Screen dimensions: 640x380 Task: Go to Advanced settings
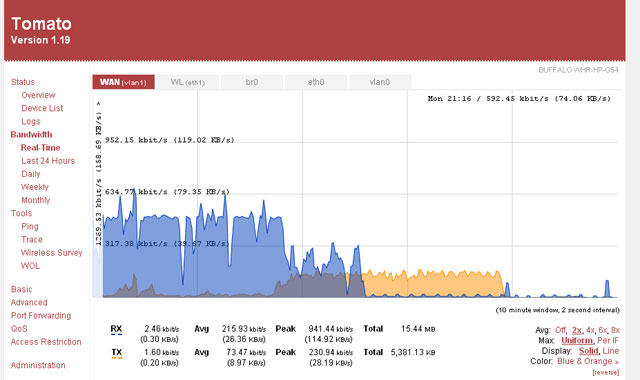click(29, 302)
